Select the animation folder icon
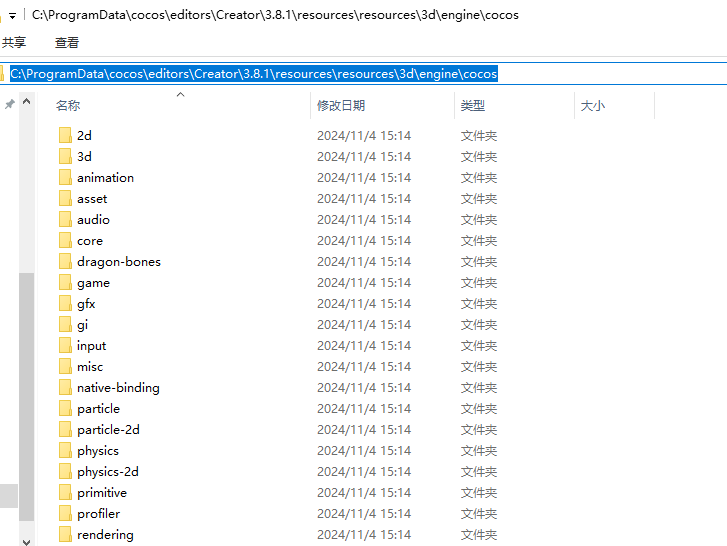 tap(65, 178)
